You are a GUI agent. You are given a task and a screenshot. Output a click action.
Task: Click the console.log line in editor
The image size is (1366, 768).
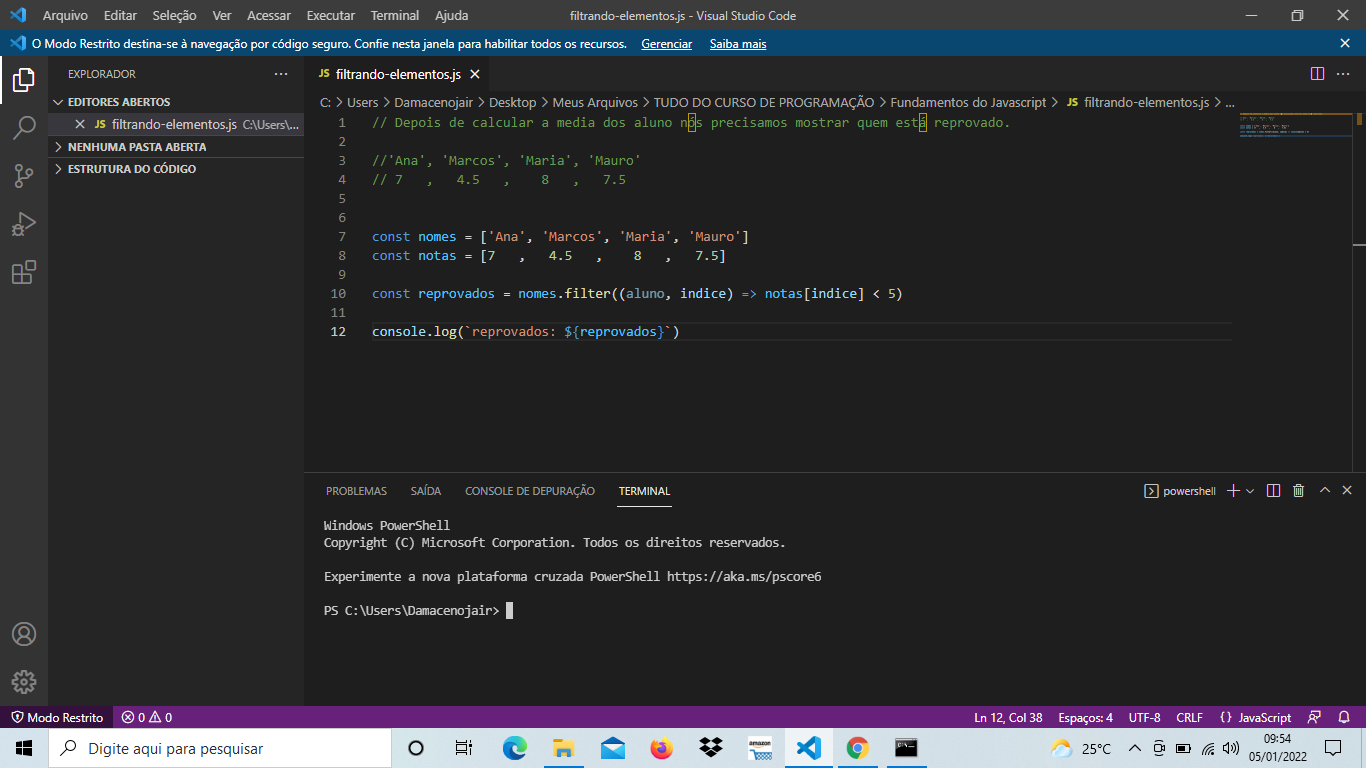[525, 332]
